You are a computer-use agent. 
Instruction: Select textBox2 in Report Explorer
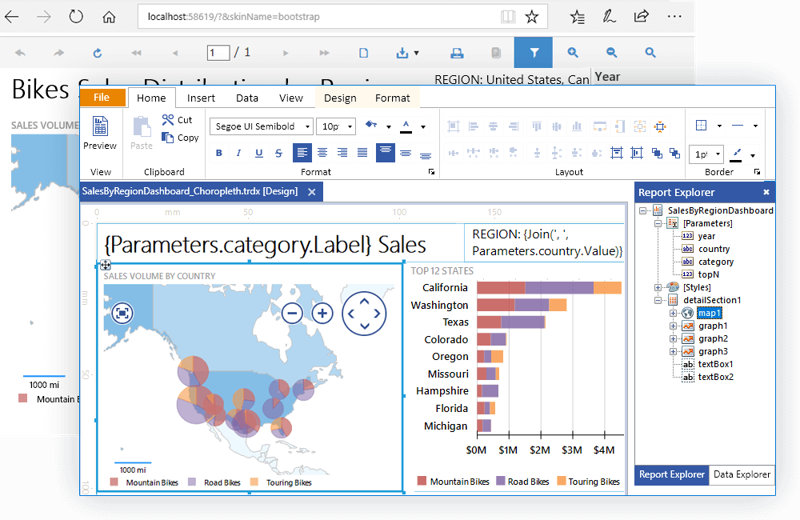coord(715,377)
